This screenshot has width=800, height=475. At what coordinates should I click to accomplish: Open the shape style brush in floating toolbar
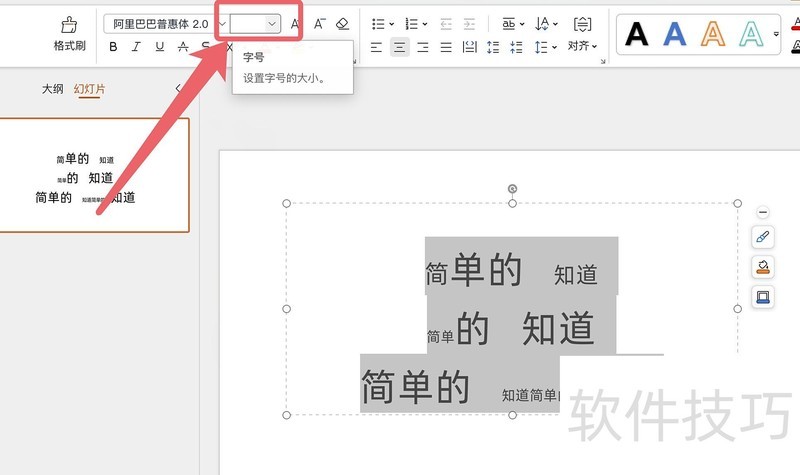[763, 238]
